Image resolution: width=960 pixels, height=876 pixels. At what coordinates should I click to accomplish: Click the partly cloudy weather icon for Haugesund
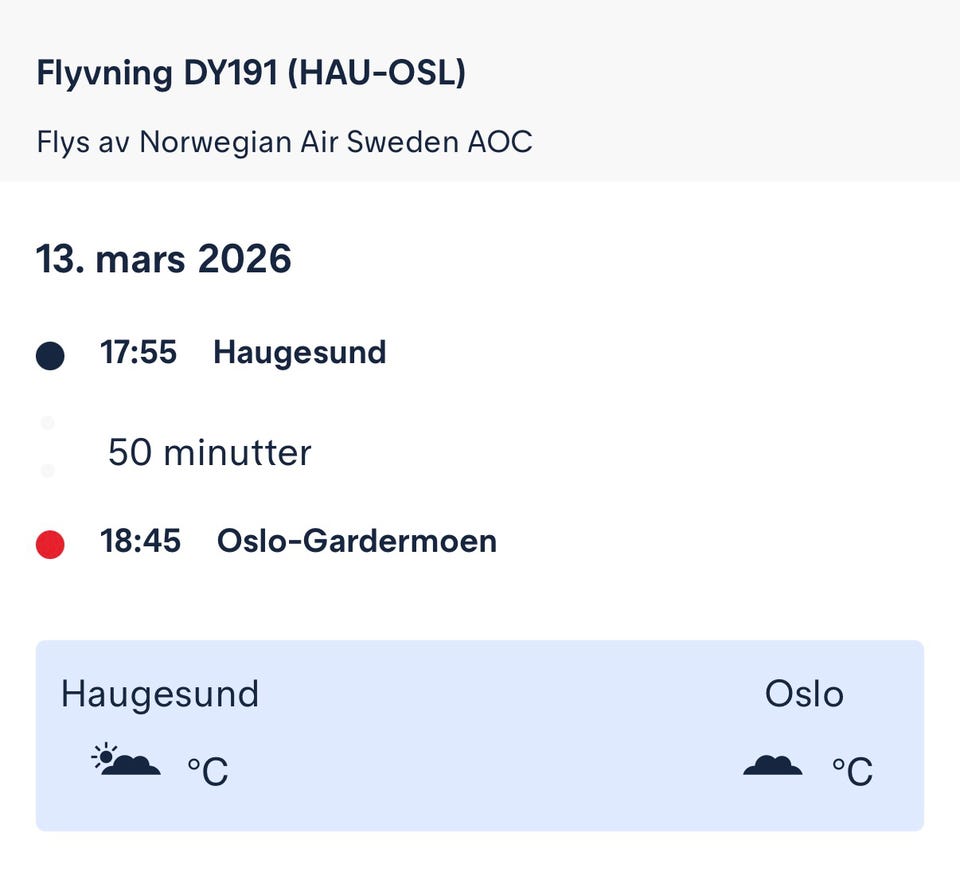[126, 761]
